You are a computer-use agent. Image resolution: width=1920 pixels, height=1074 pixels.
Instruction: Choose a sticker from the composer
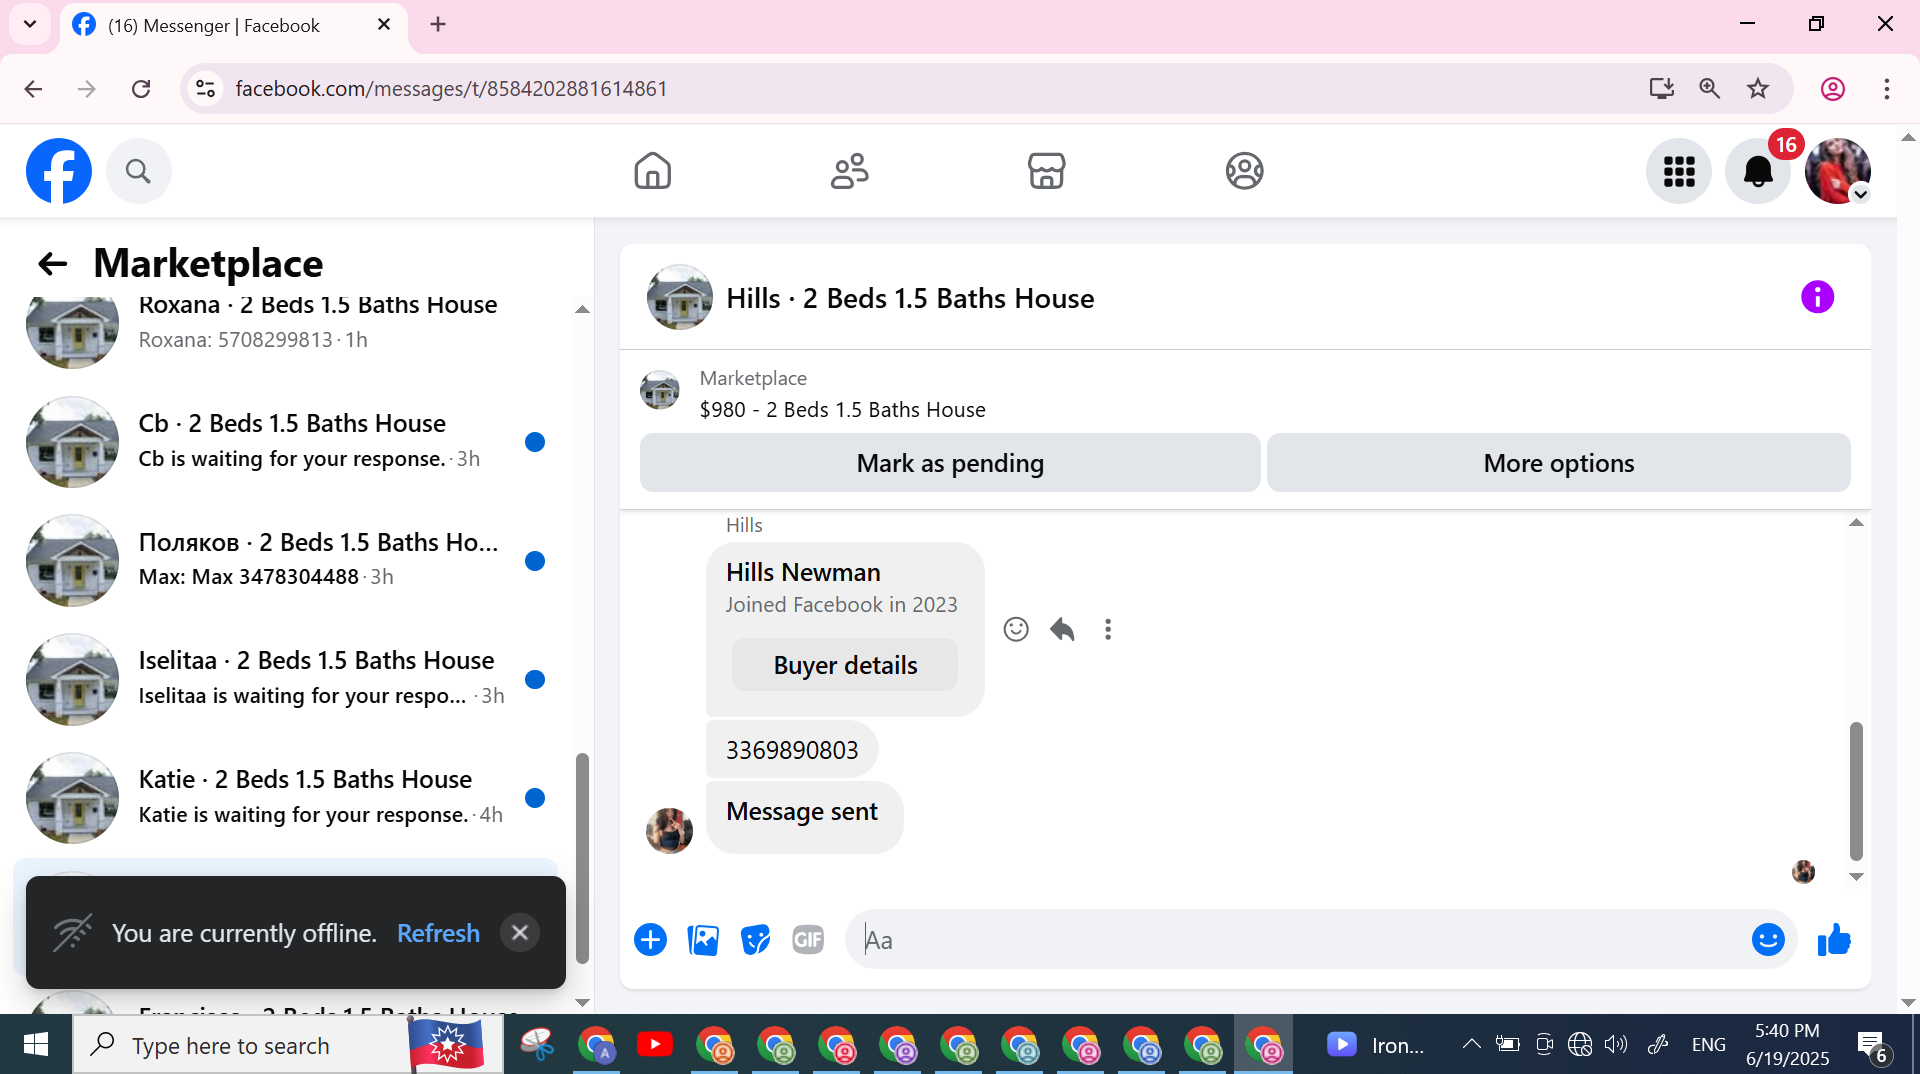[x=755, y=940]
